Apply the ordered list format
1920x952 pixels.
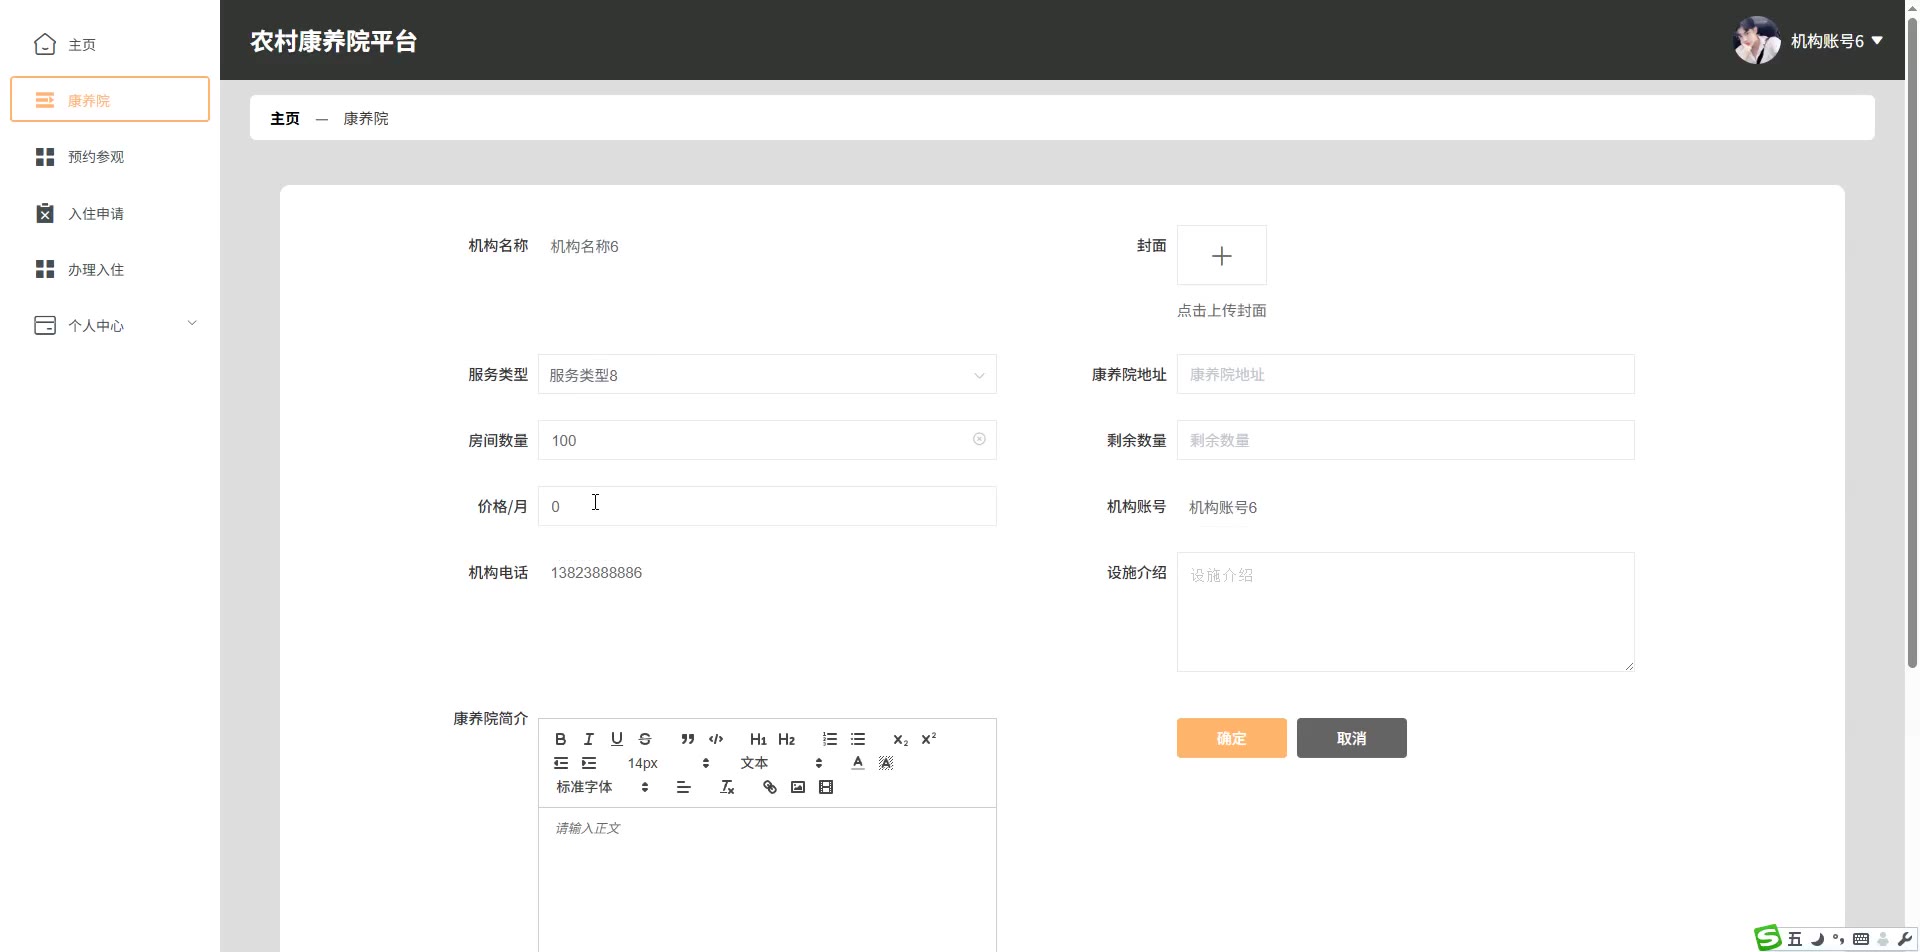[x=830, y=739]
